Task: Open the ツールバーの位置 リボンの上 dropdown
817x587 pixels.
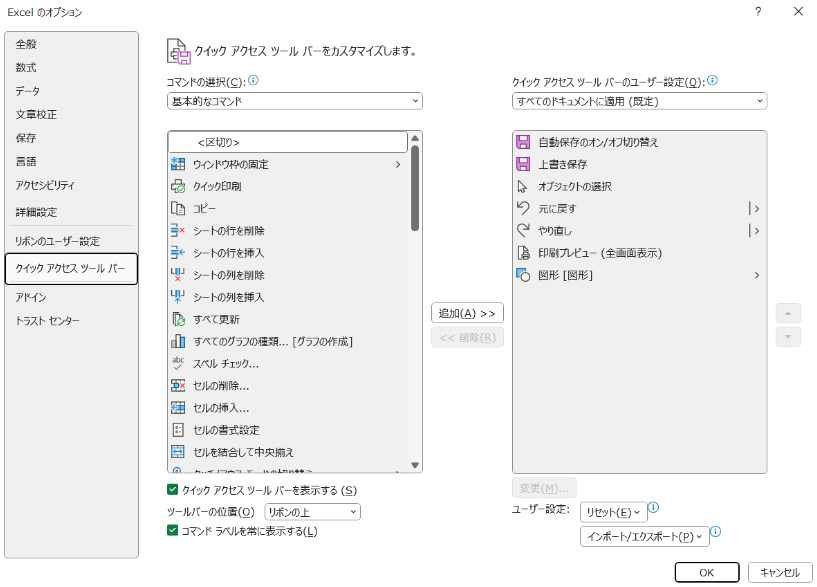Action: click(x=313, y=512)
